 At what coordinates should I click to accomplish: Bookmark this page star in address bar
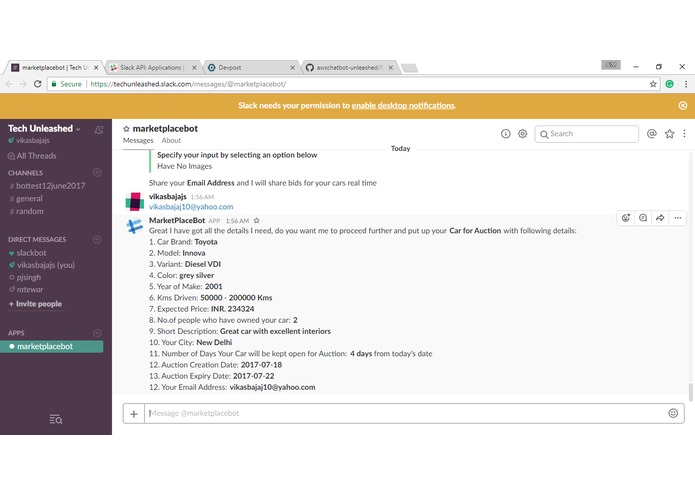(653, 84)
